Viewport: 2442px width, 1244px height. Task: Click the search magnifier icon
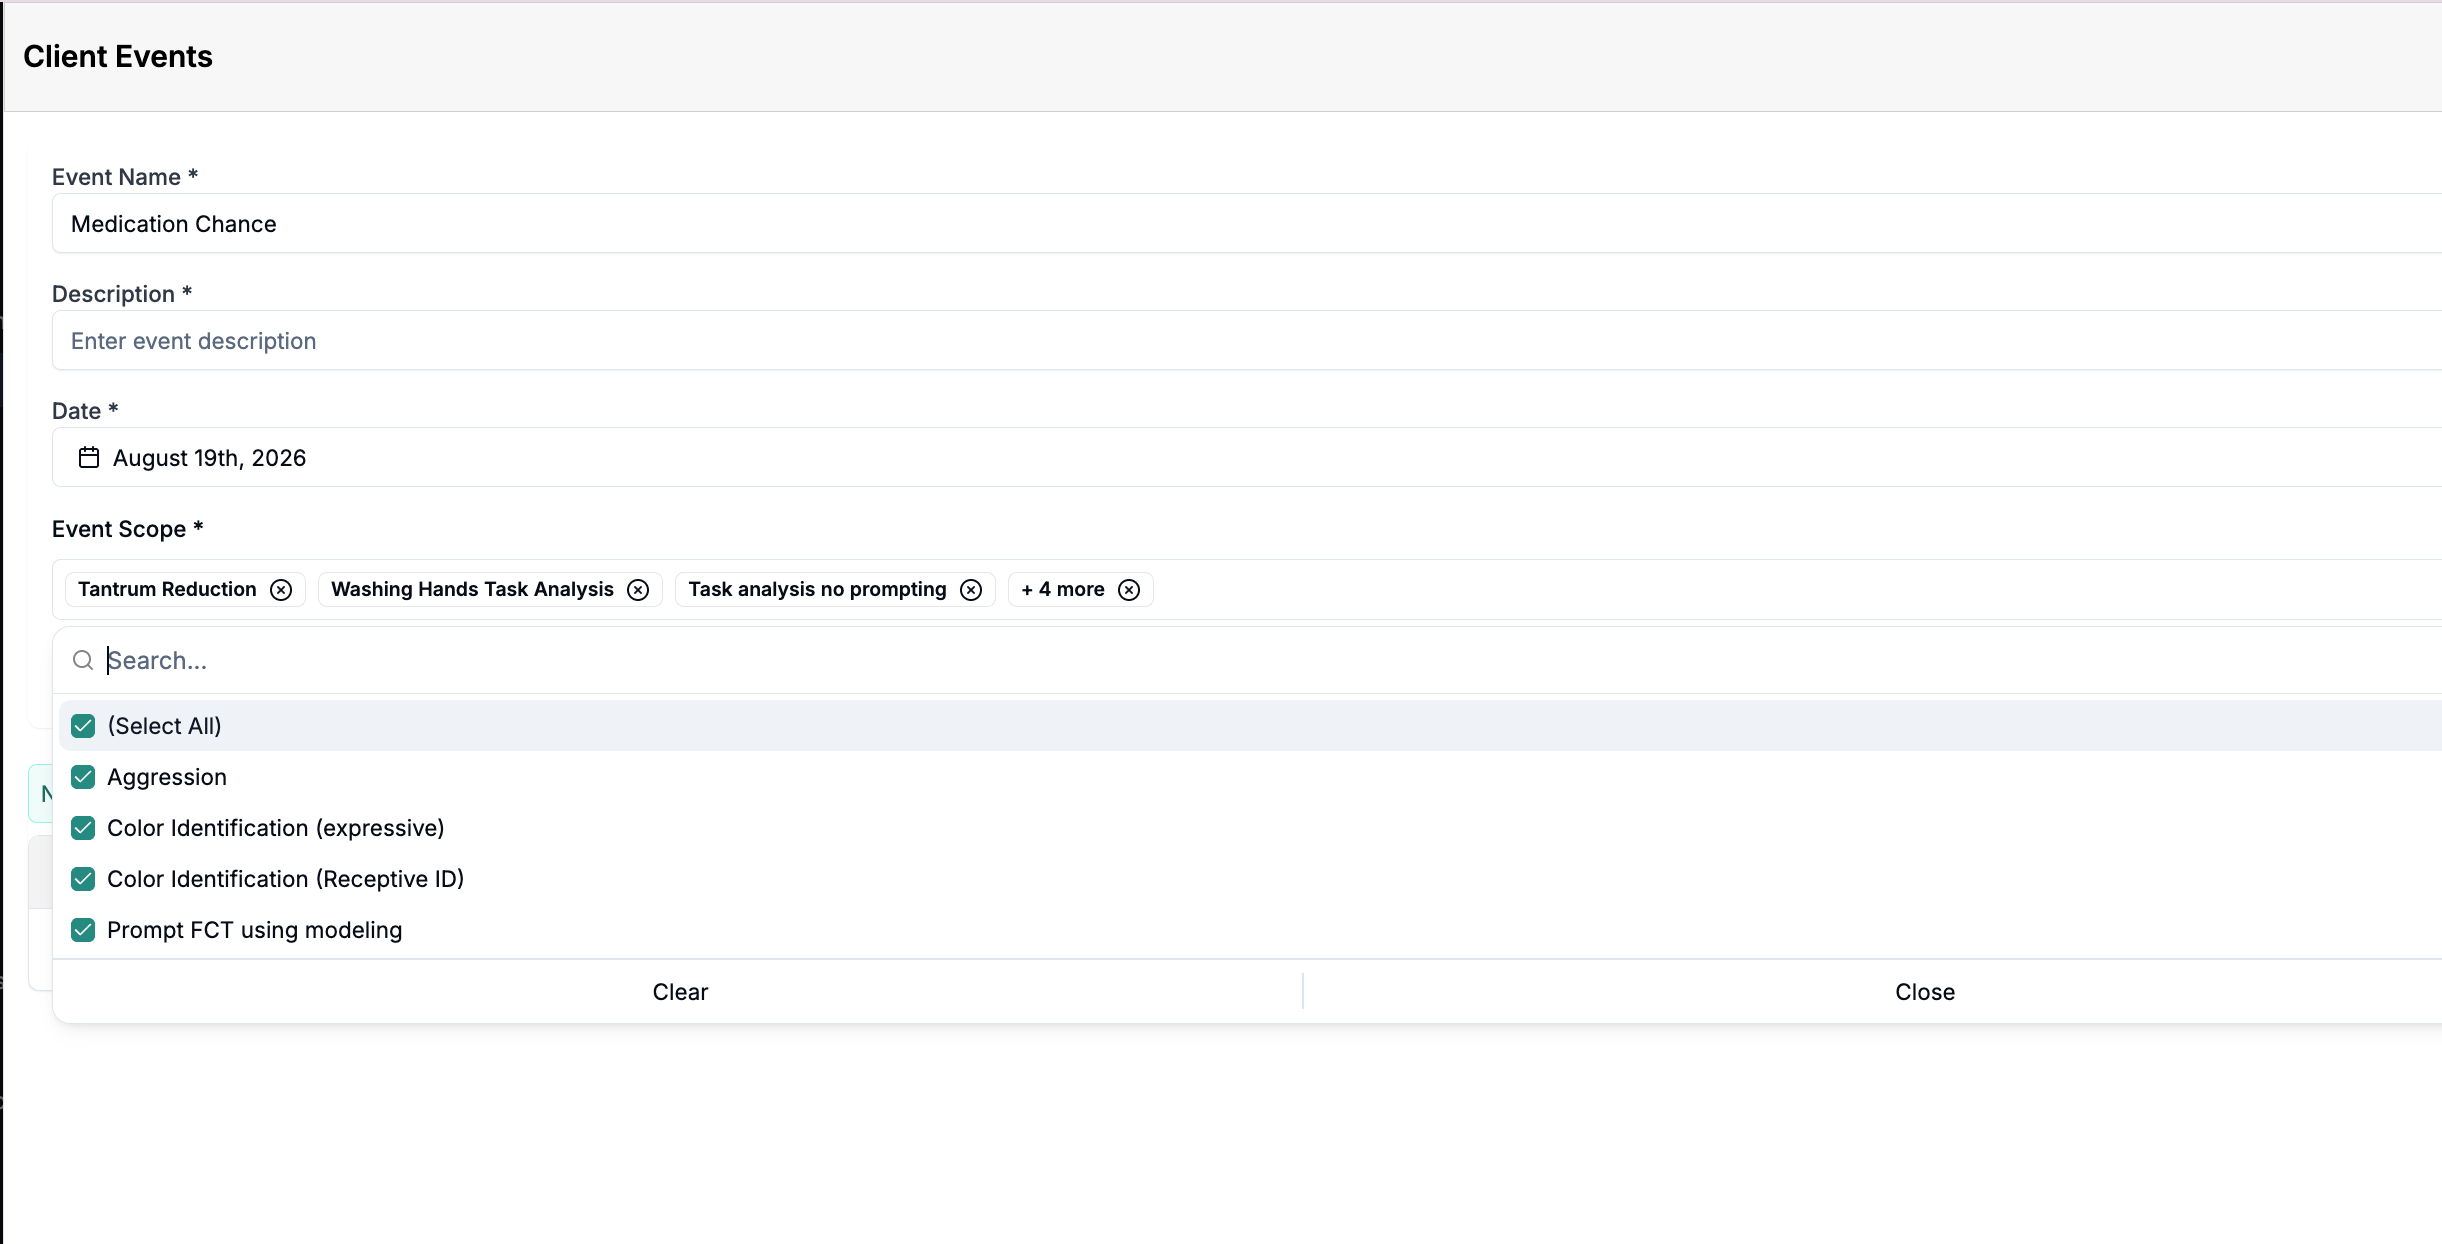(83, 660)
